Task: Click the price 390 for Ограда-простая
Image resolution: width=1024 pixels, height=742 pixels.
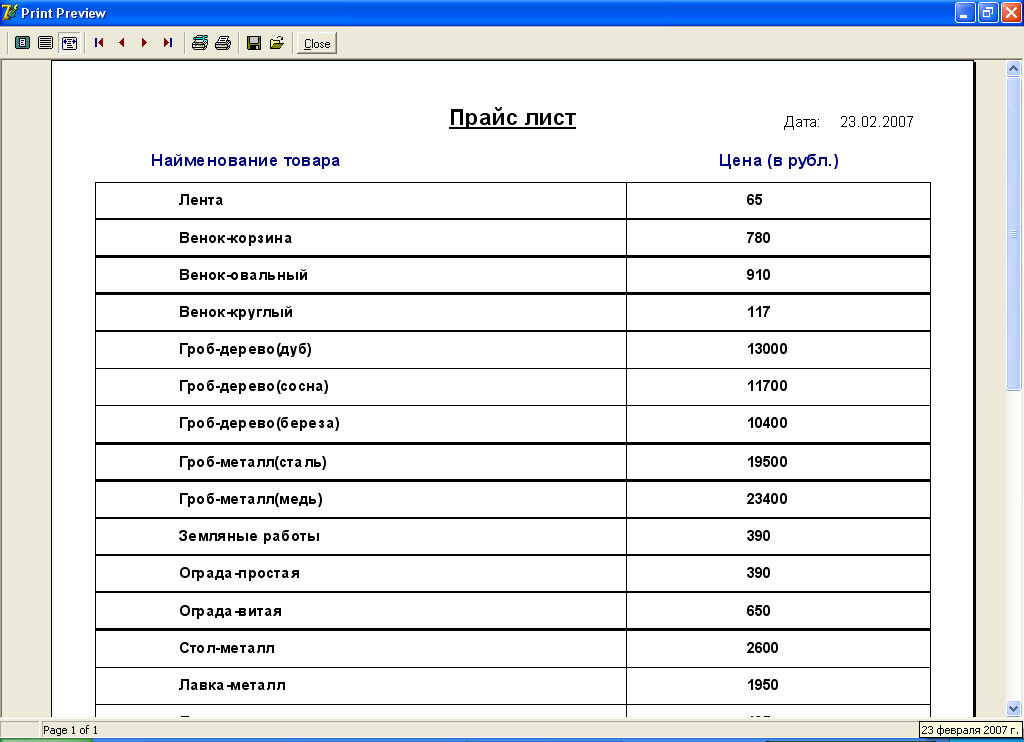Action: [x=758, y=573]
